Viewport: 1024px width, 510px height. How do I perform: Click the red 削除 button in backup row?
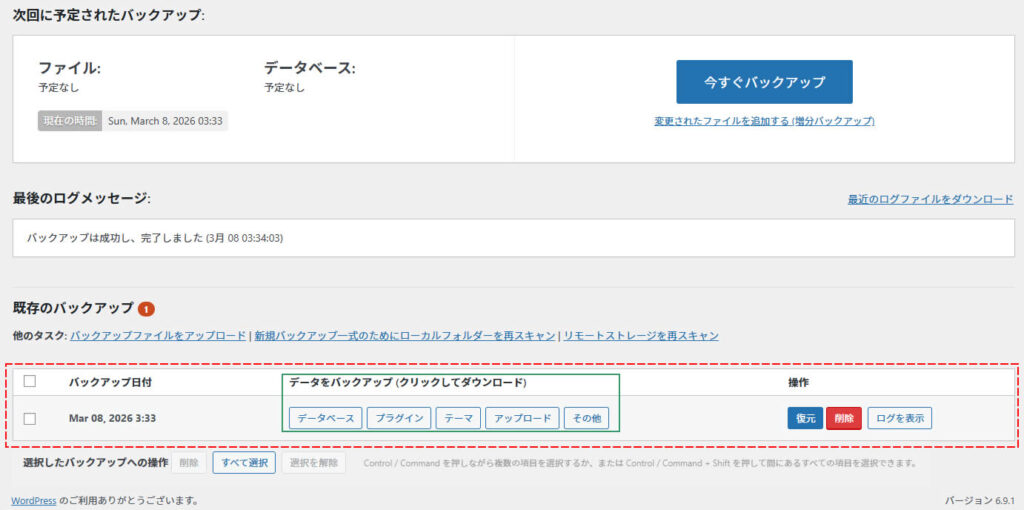(844, 419)
